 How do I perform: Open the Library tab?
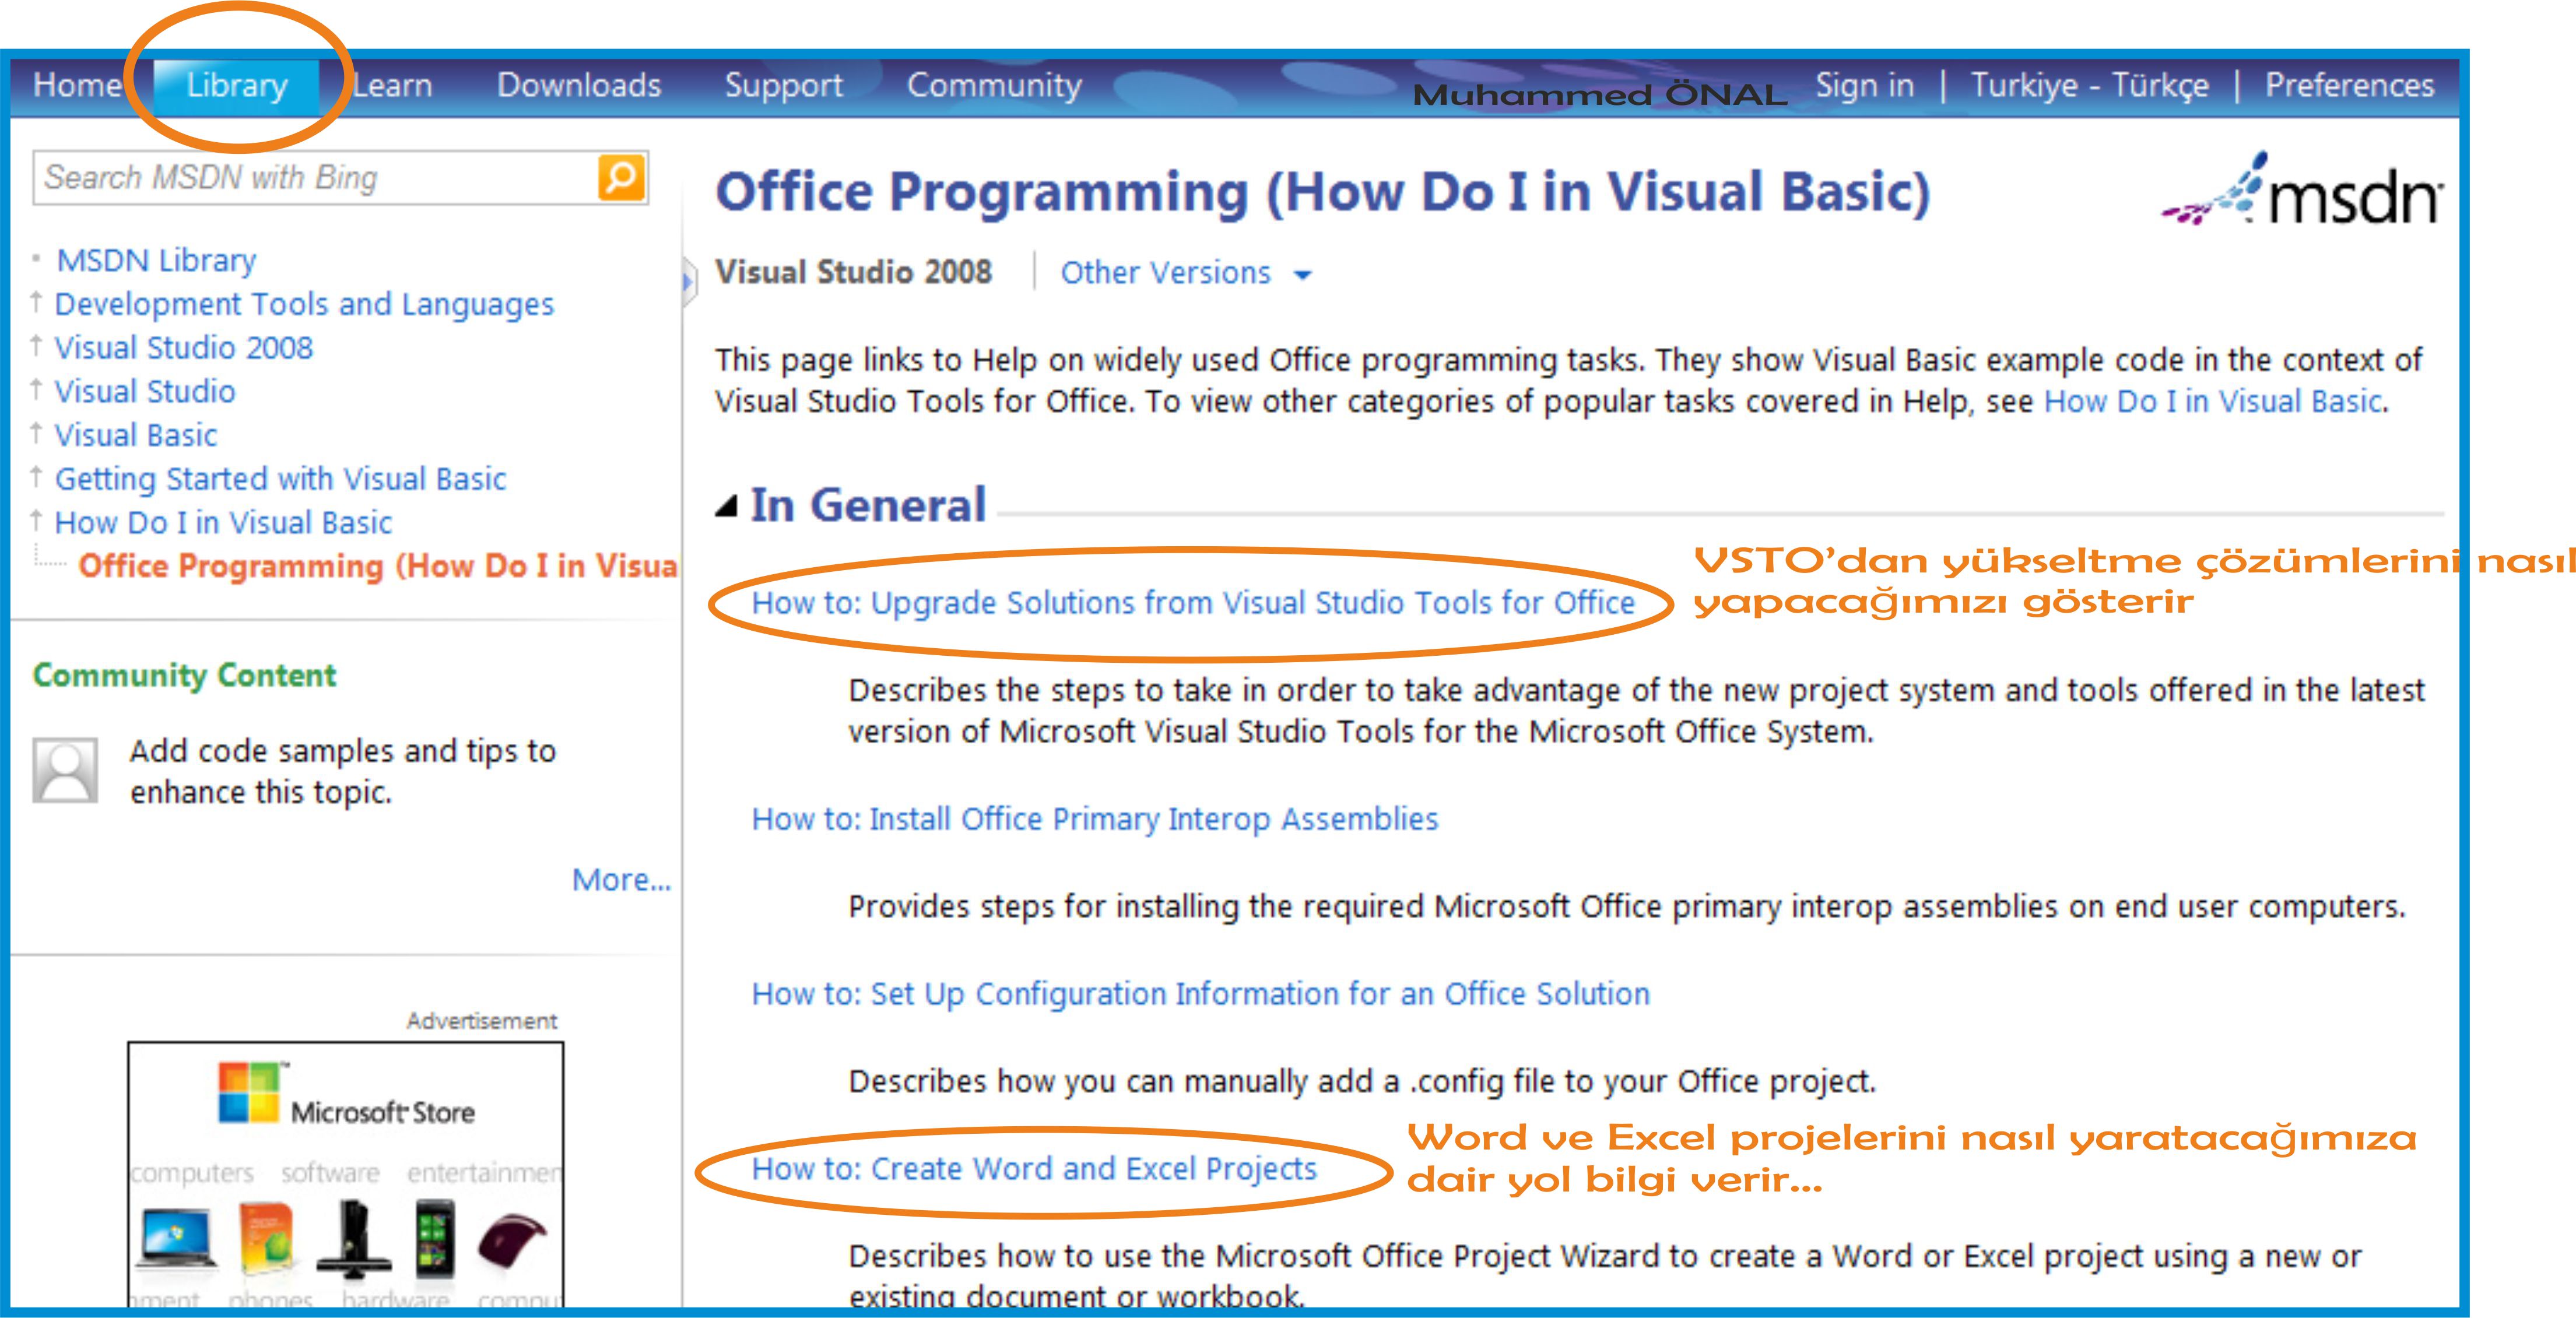click(237, 86)
